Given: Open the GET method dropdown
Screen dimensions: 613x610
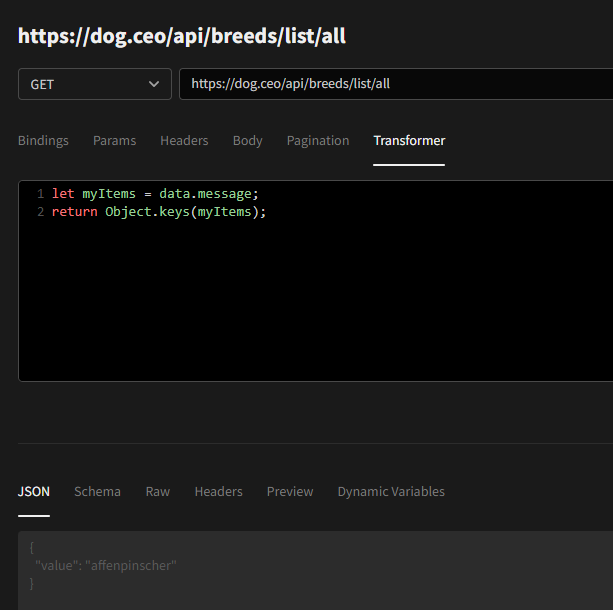Looking at the screenshot, I should click(x=95, y=84).
